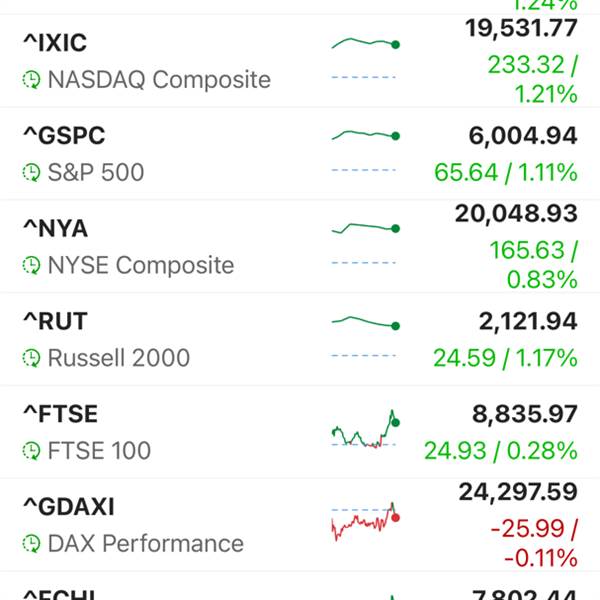The height and width of the screenshot is (600, 600).
Task: Tap the clock icon next to NYSE Composite
Action: pyautogui.click(x=31, y=265)
